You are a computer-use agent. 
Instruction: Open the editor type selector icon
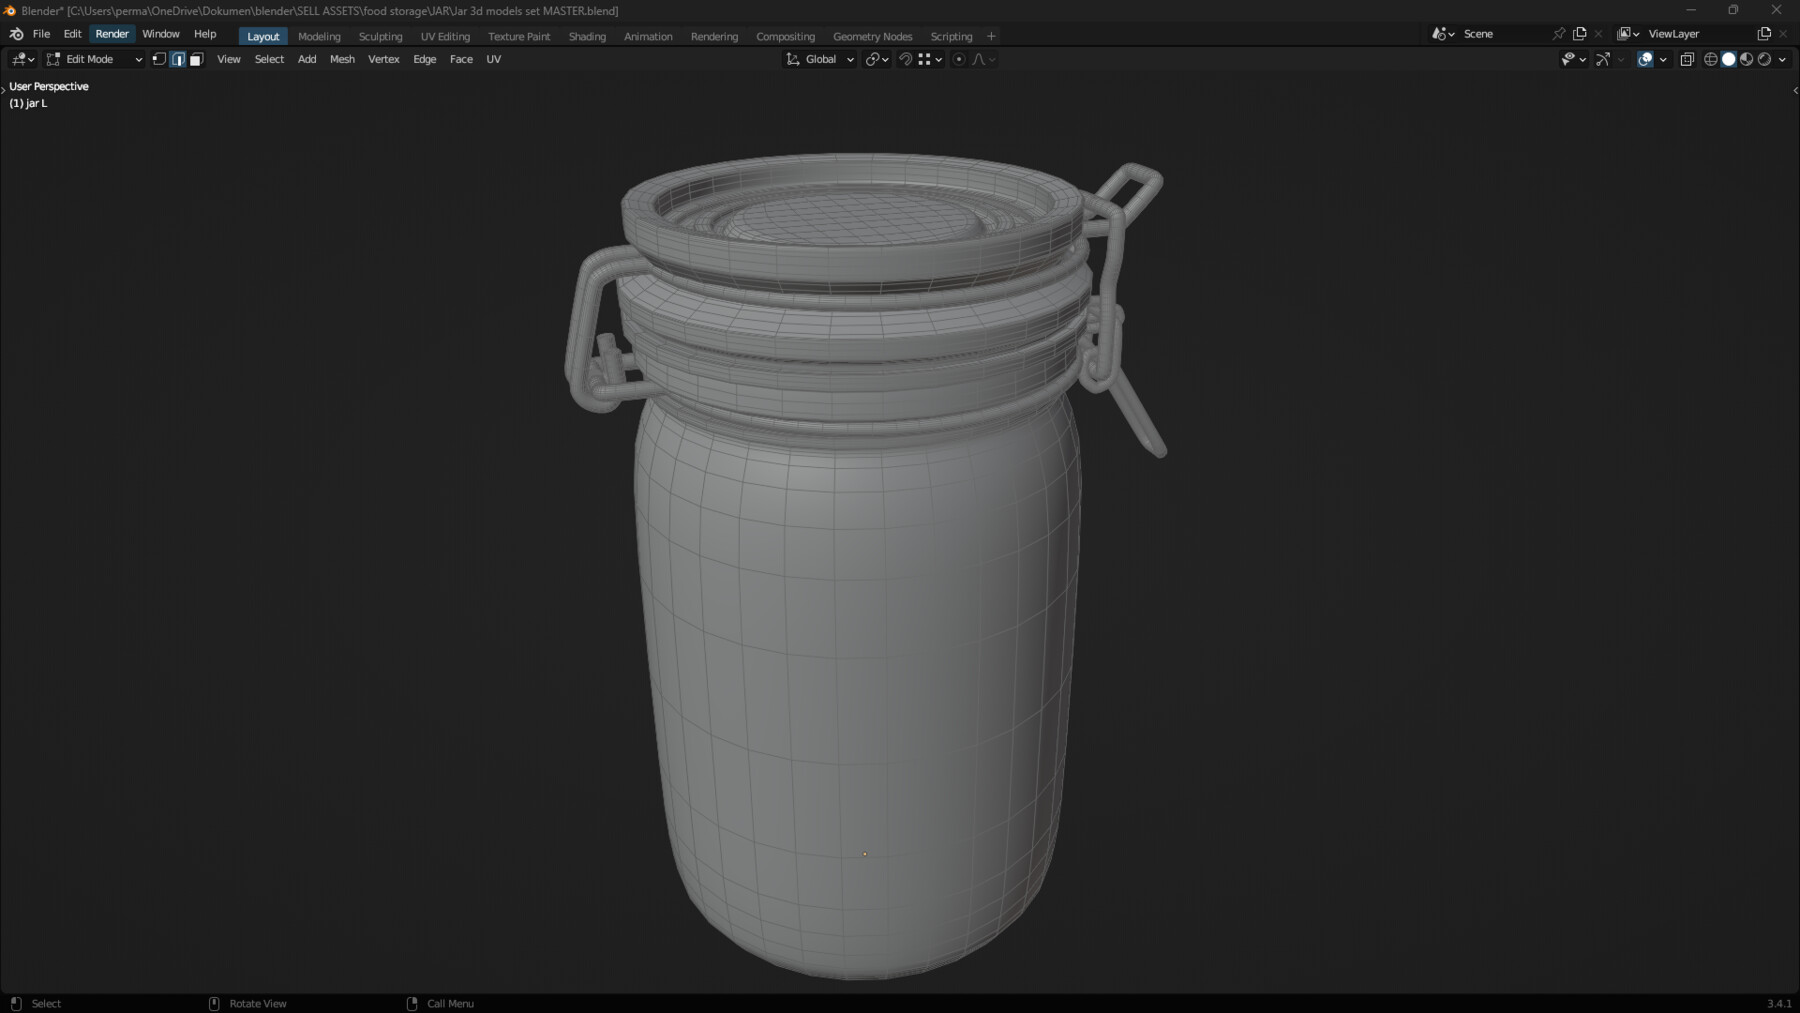click(17, 59)
